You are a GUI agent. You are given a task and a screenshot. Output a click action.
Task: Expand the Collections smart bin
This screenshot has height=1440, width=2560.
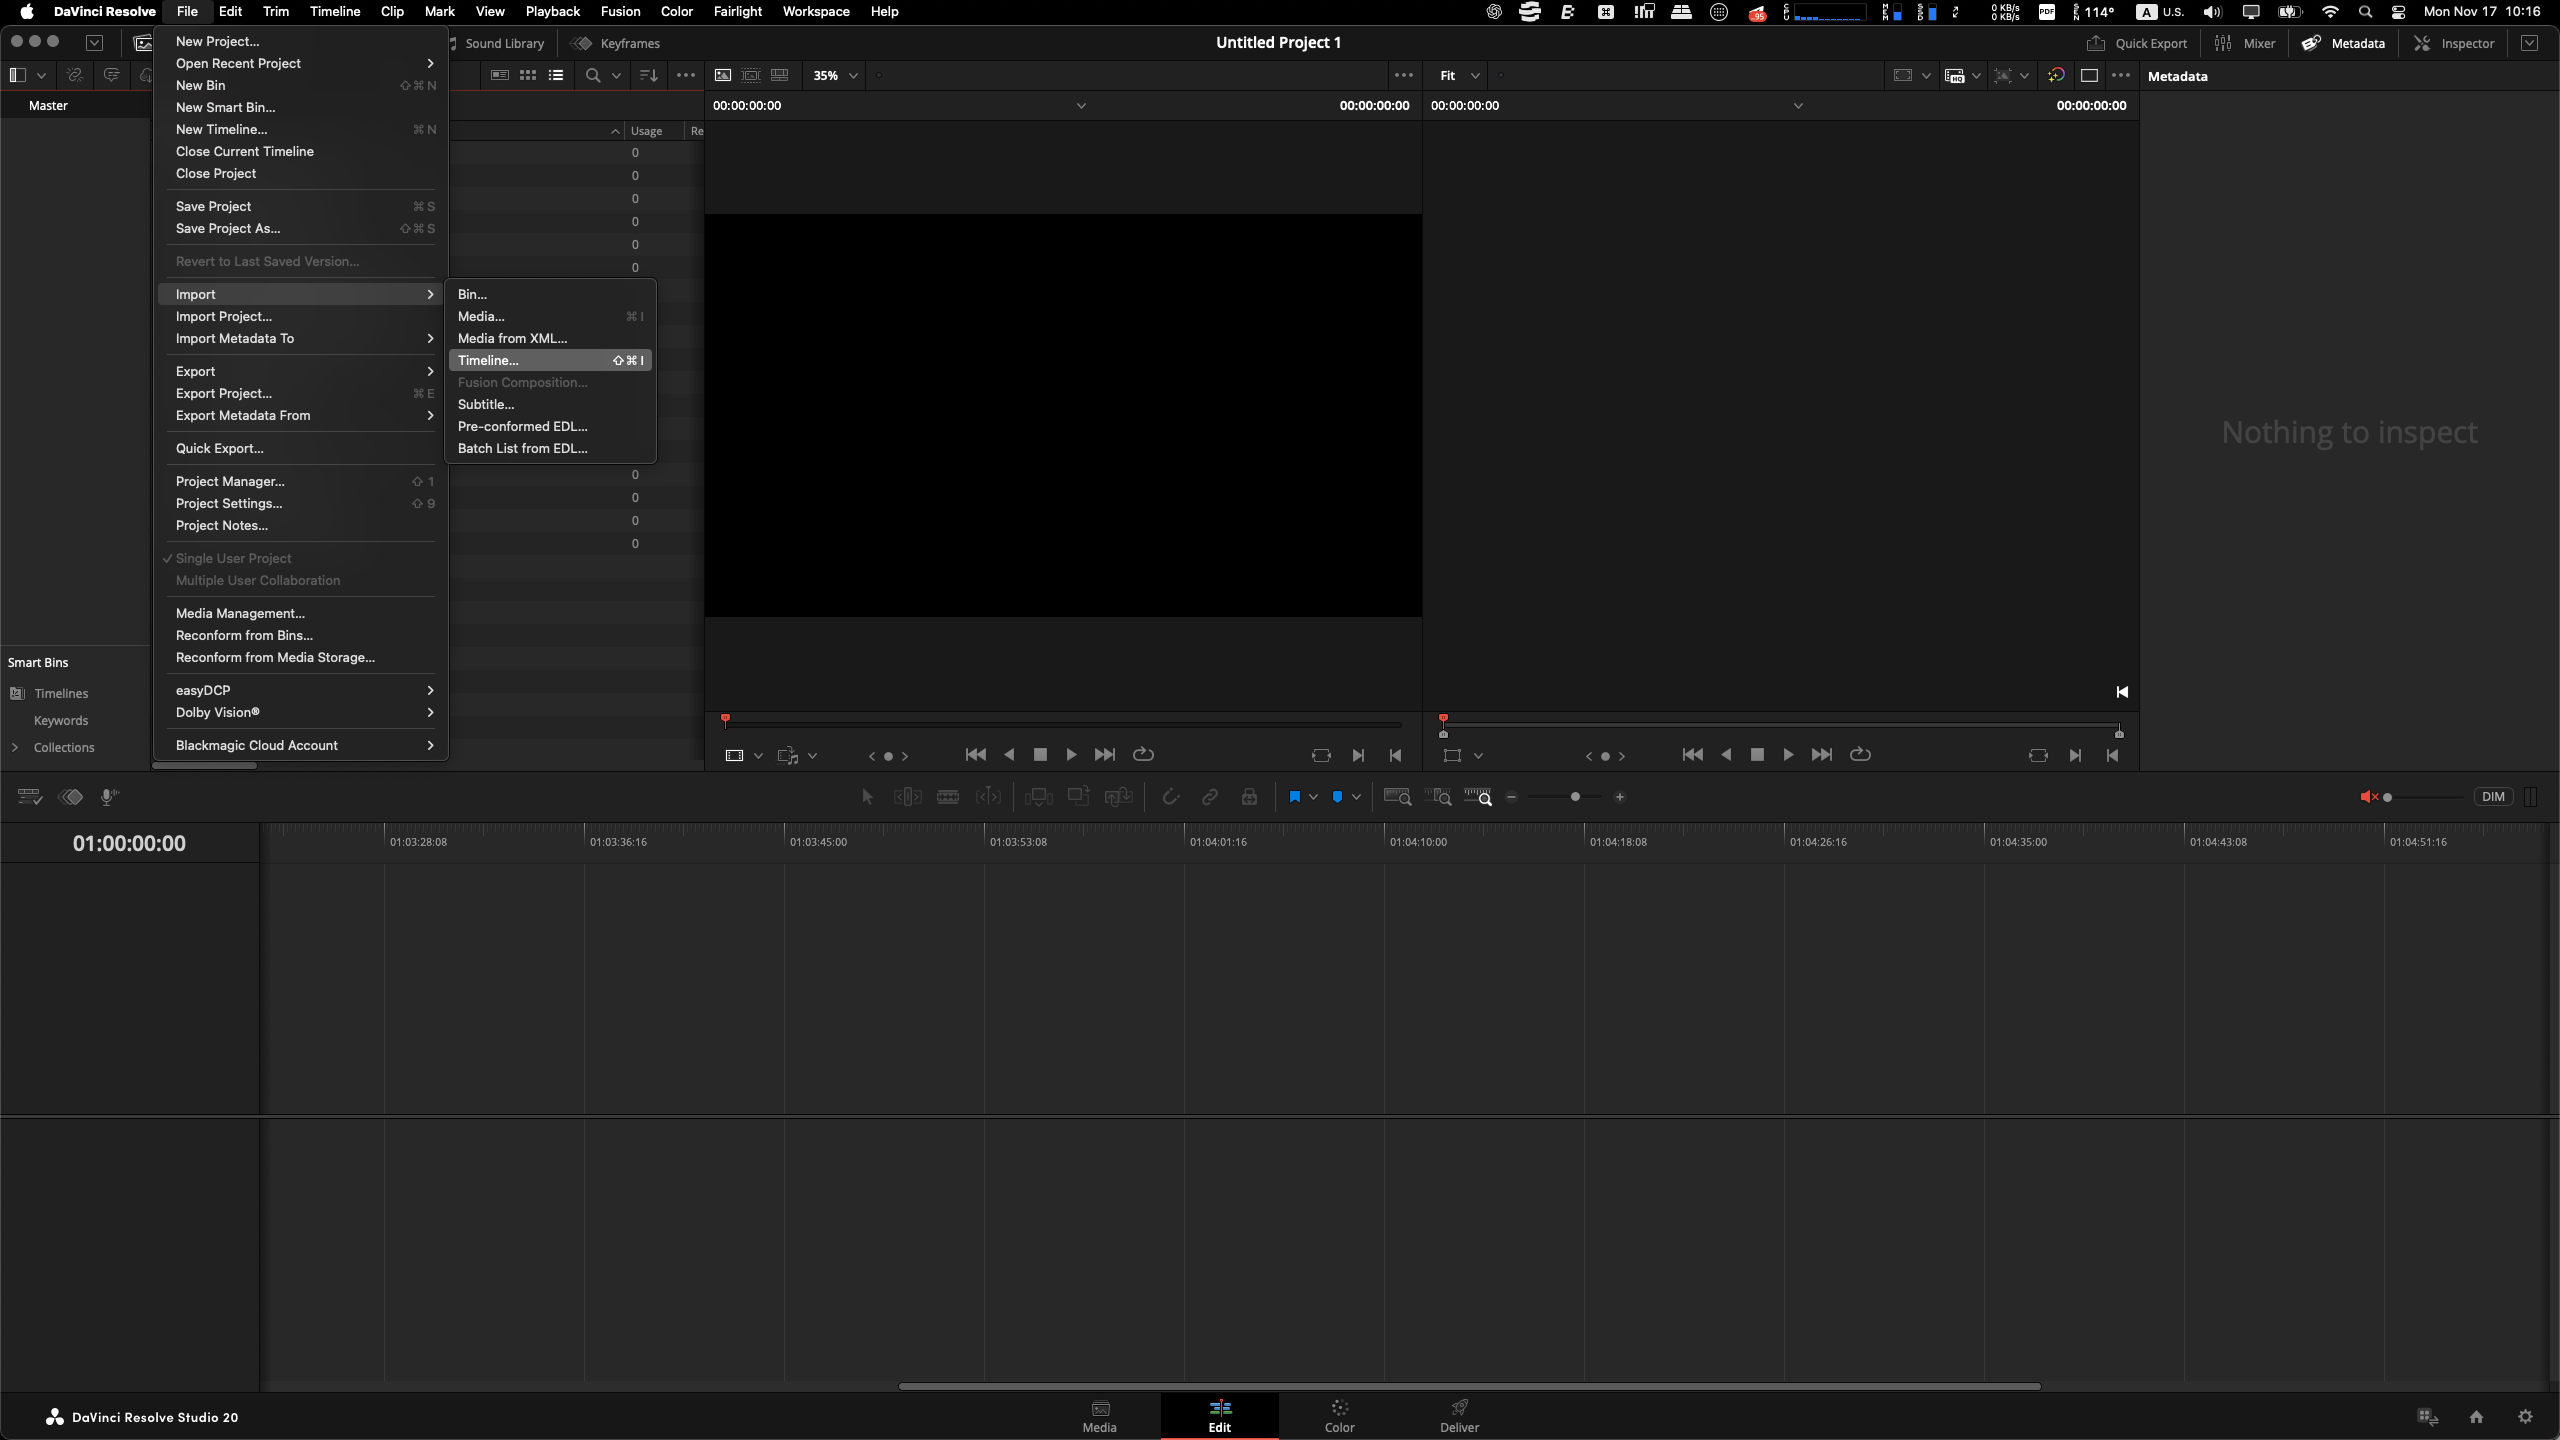click(x=15, y=747)
